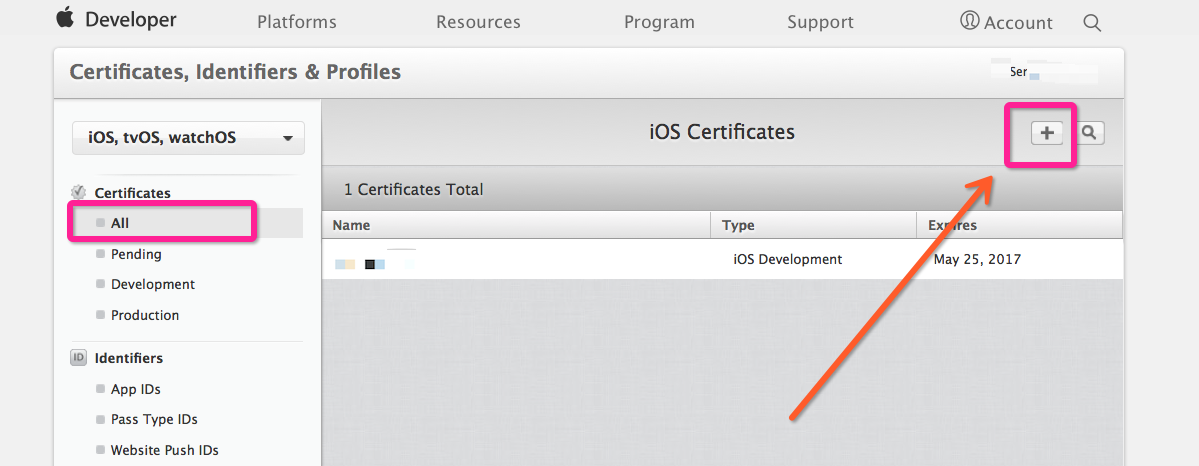Search certificates using the magnifier button
1199x466 pixels.
click(x=1091, y=133)
